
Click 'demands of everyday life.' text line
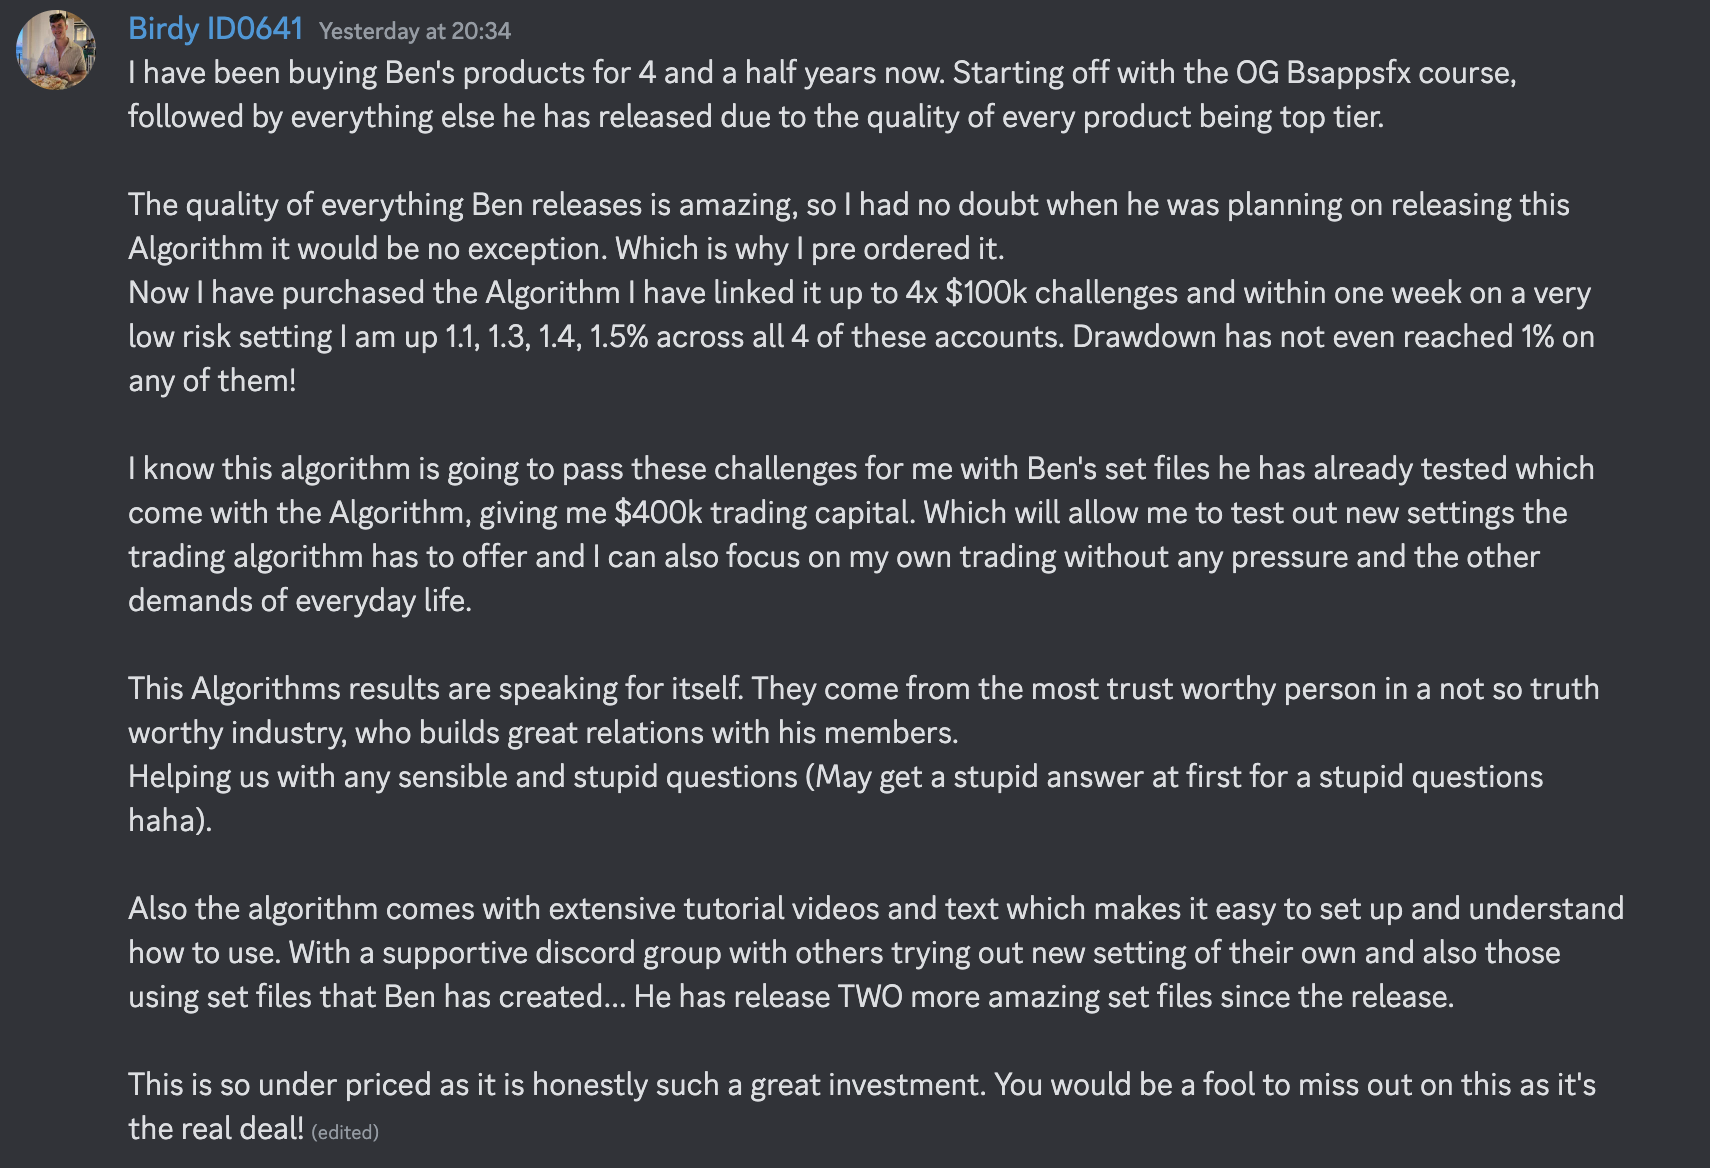tap(299, 601)
